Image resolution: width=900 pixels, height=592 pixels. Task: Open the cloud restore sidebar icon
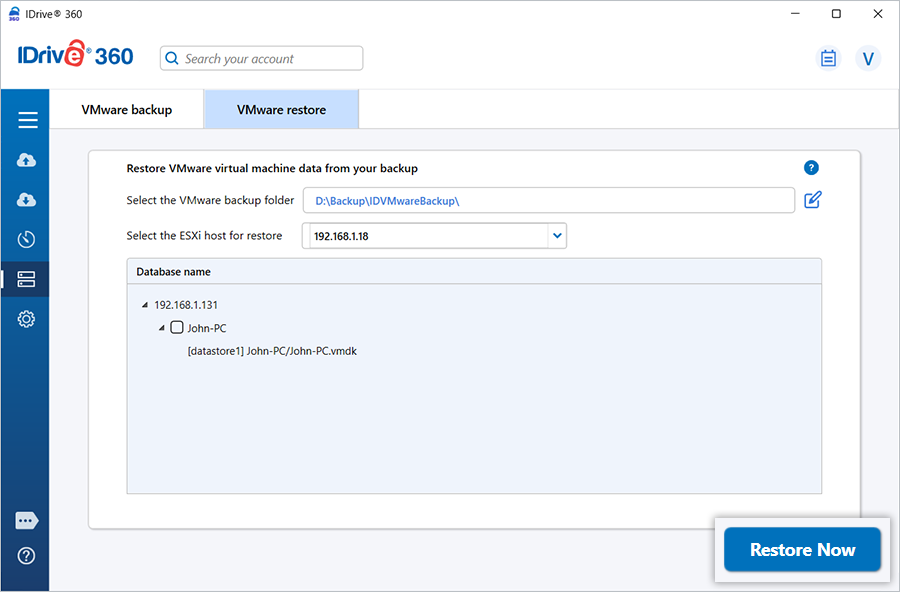[27, 200]
